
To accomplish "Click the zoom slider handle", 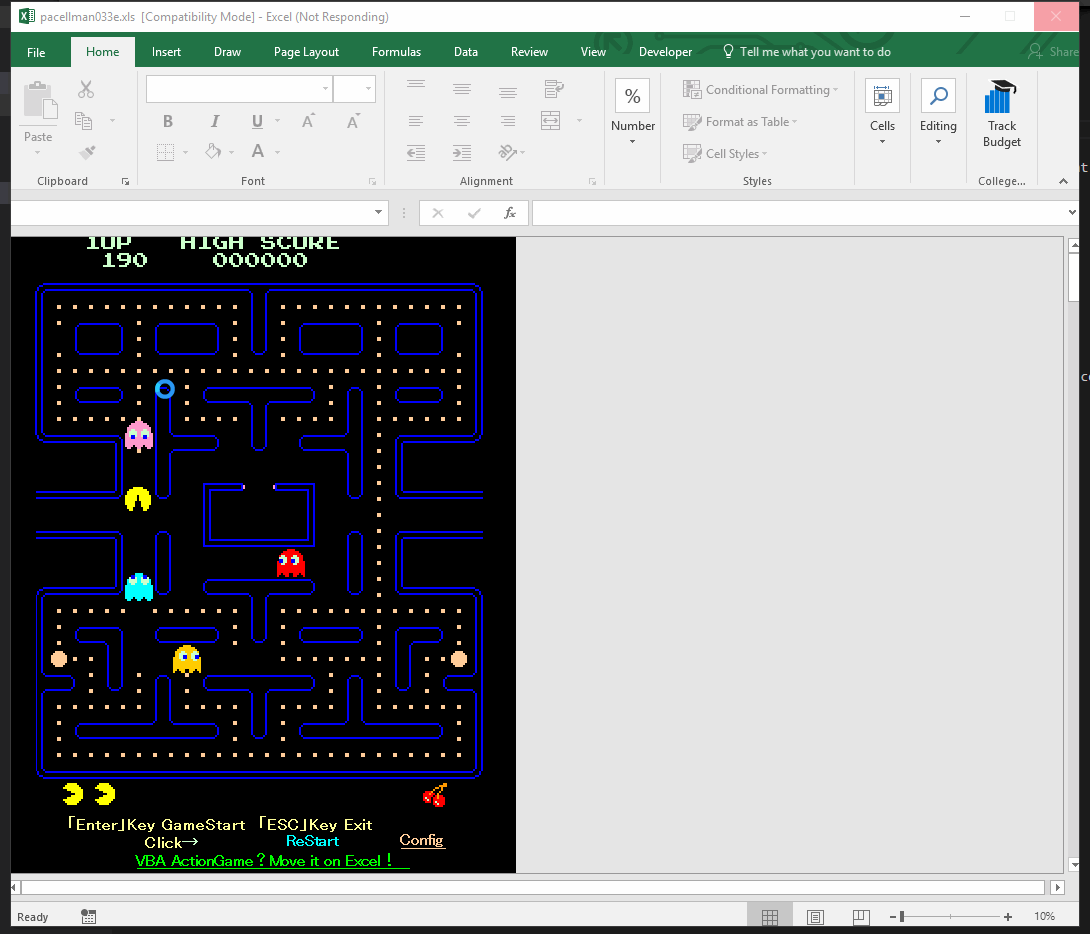I will pos(902,917).
